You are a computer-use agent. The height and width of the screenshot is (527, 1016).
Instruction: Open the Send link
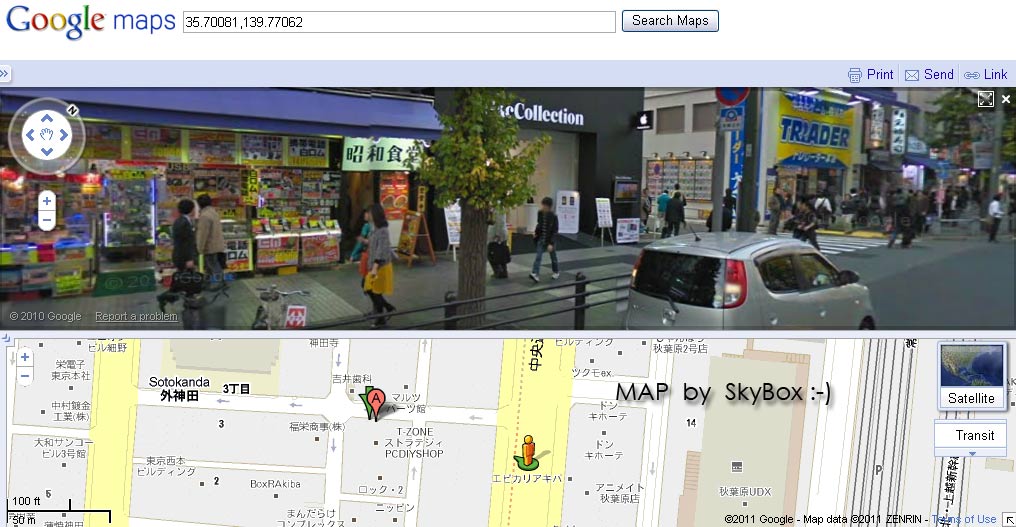(x=938, y=75)
